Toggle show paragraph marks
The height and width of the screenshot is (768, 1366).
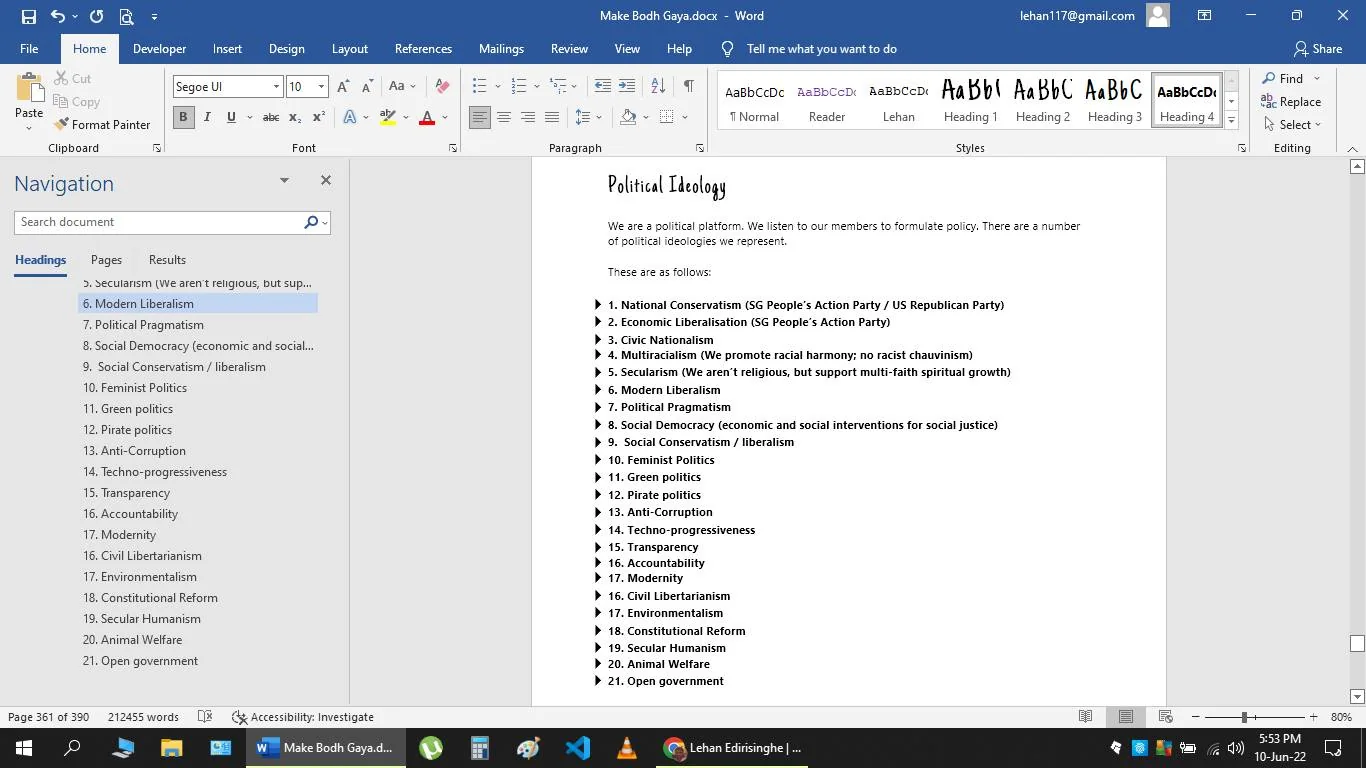click(689, 87)
